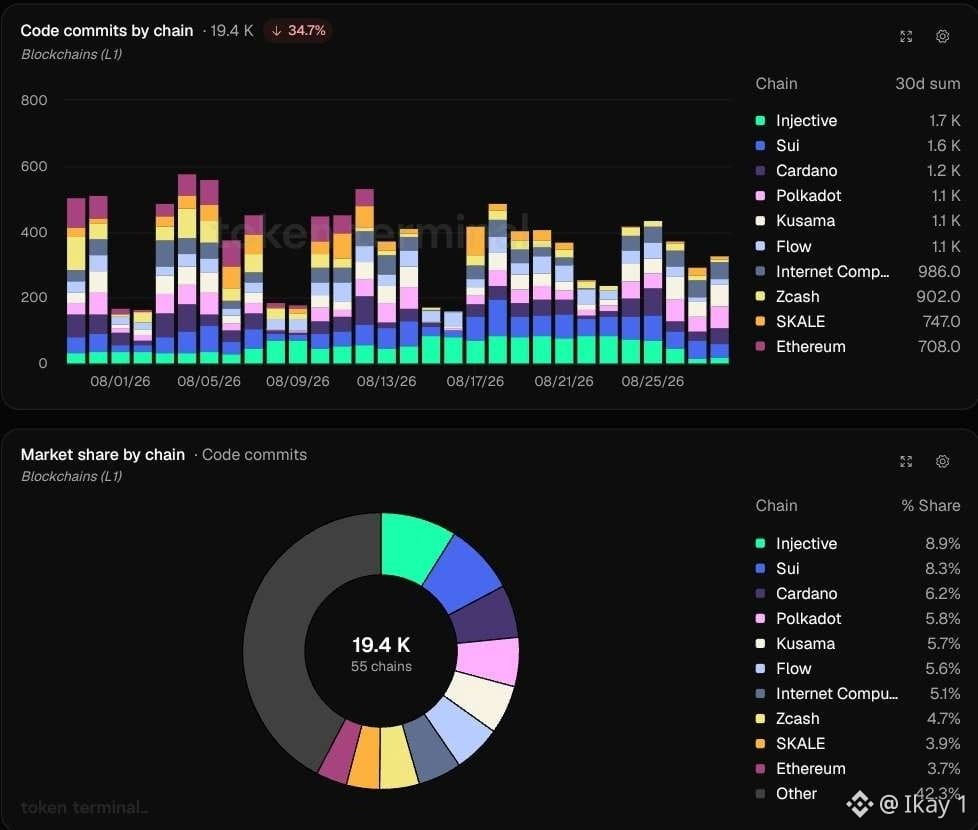Open settings gear for Code commits chart
Image resolution: width=978 pixels, height=830 pixels.
[942, 36]
